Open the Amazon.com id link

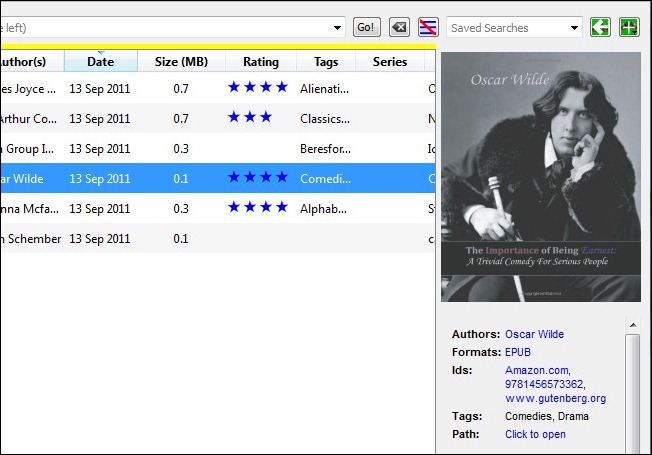coord(538,370)
